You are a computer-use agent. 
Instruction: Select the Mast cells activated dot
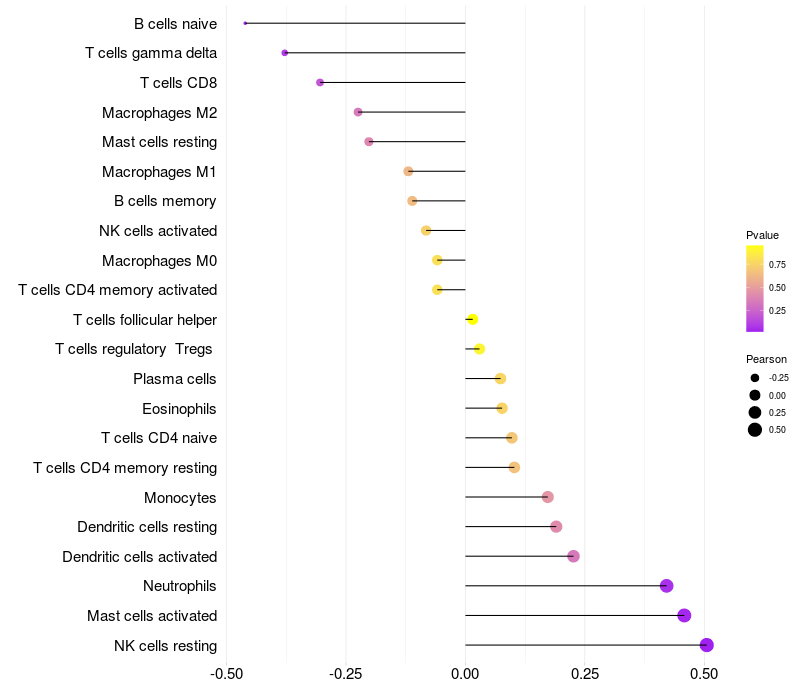pos(684,615)
